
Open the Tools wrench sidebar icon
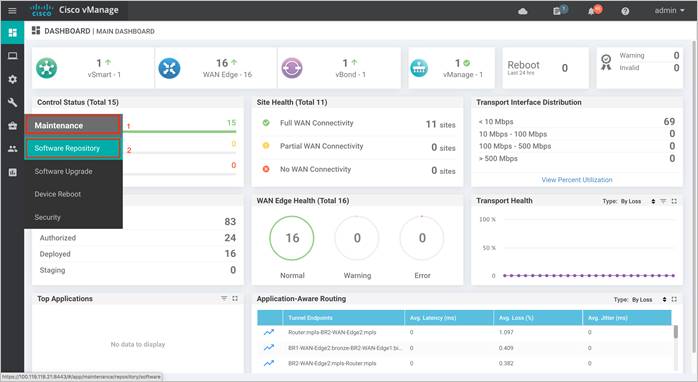12,102
